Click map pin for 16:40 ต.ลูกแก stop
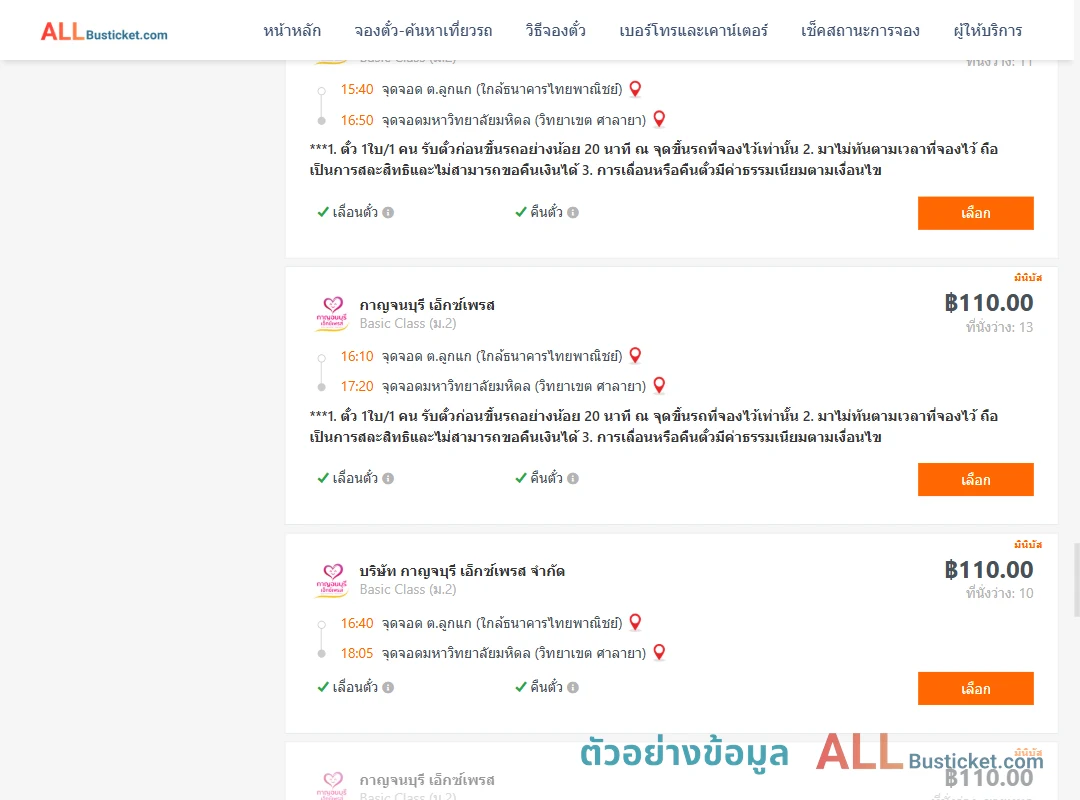This screenshot has width=1080, height=800. tap(635, 622)
